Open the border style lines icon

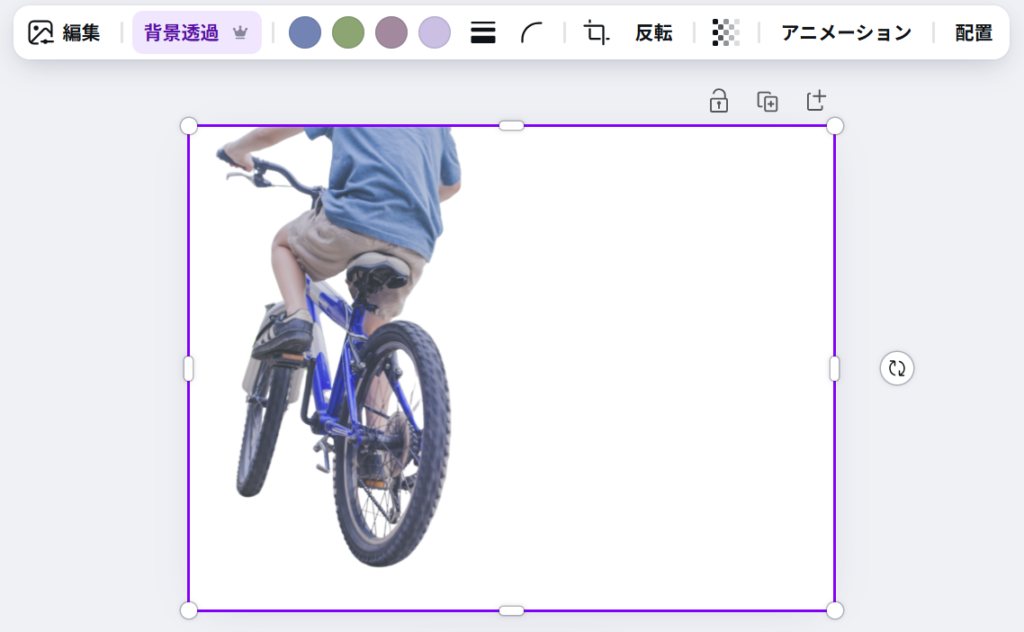(x=483, y=33)
